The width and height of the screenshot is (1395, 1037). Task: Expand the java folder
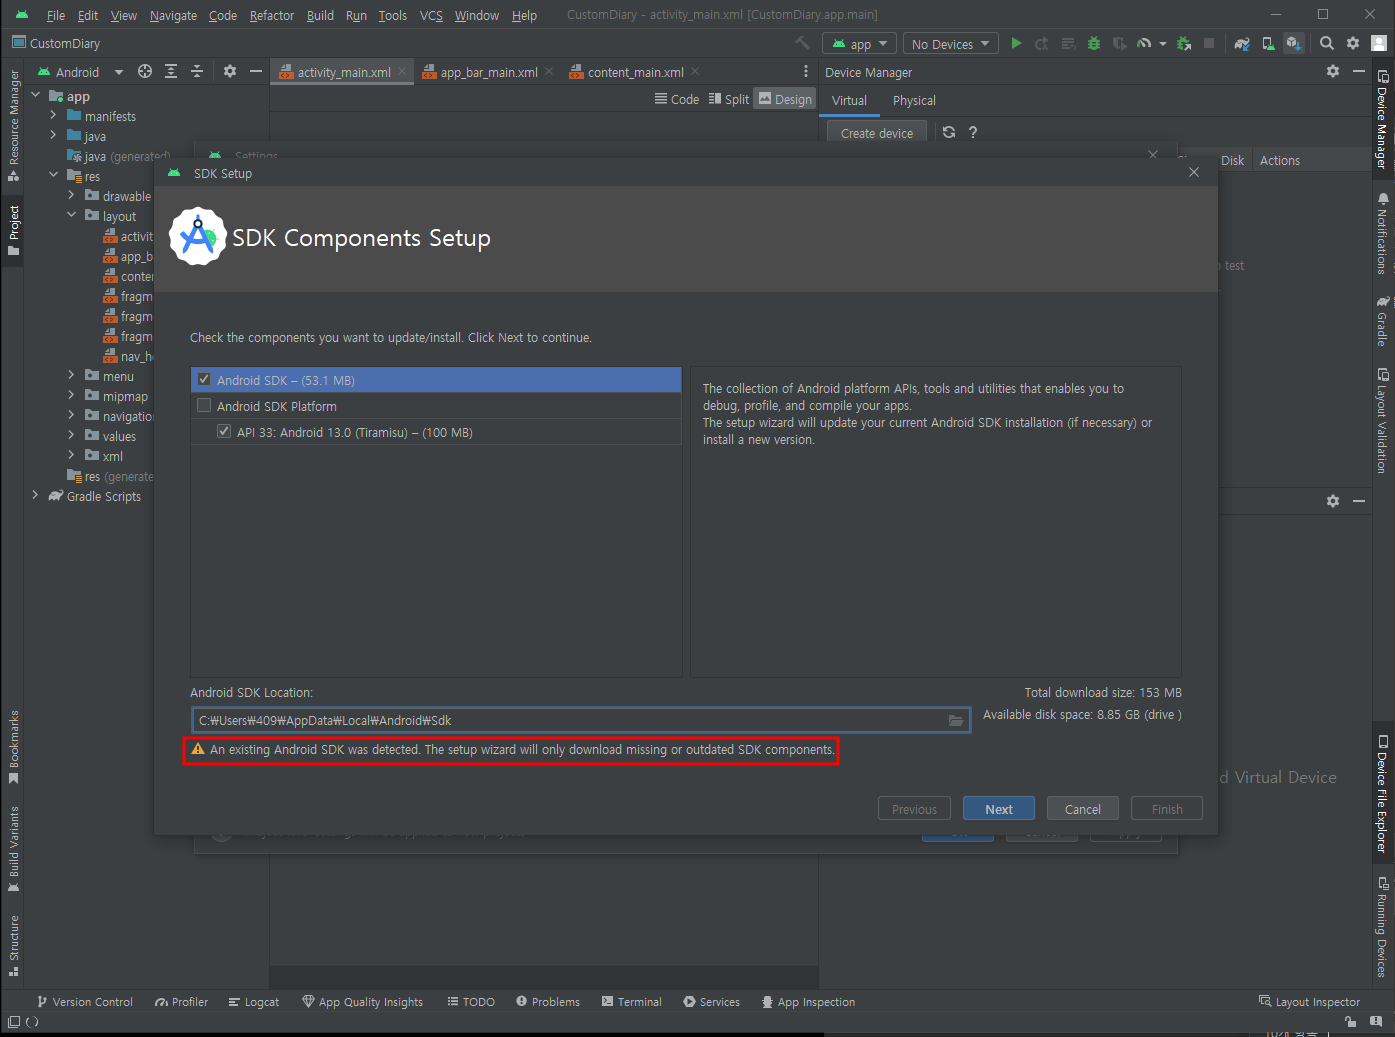click(53, 136)
